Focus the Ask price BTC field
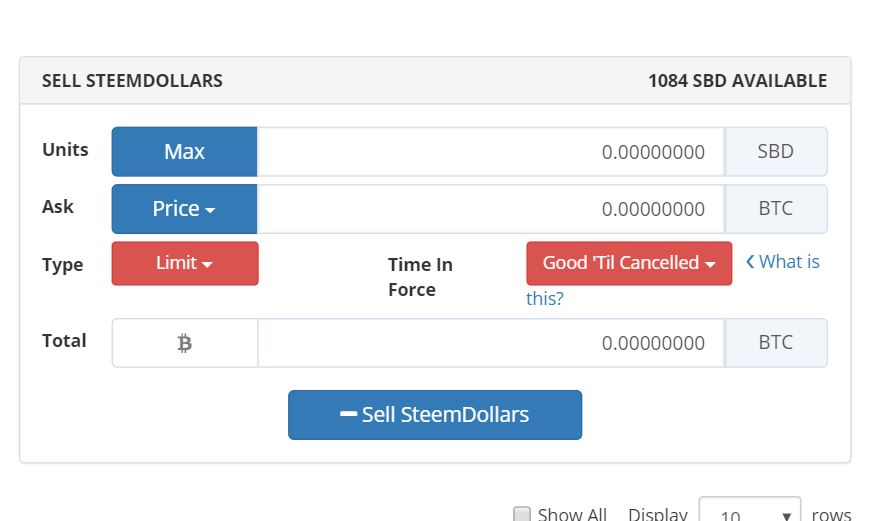 pyautogui.click(x=490, y=209)
